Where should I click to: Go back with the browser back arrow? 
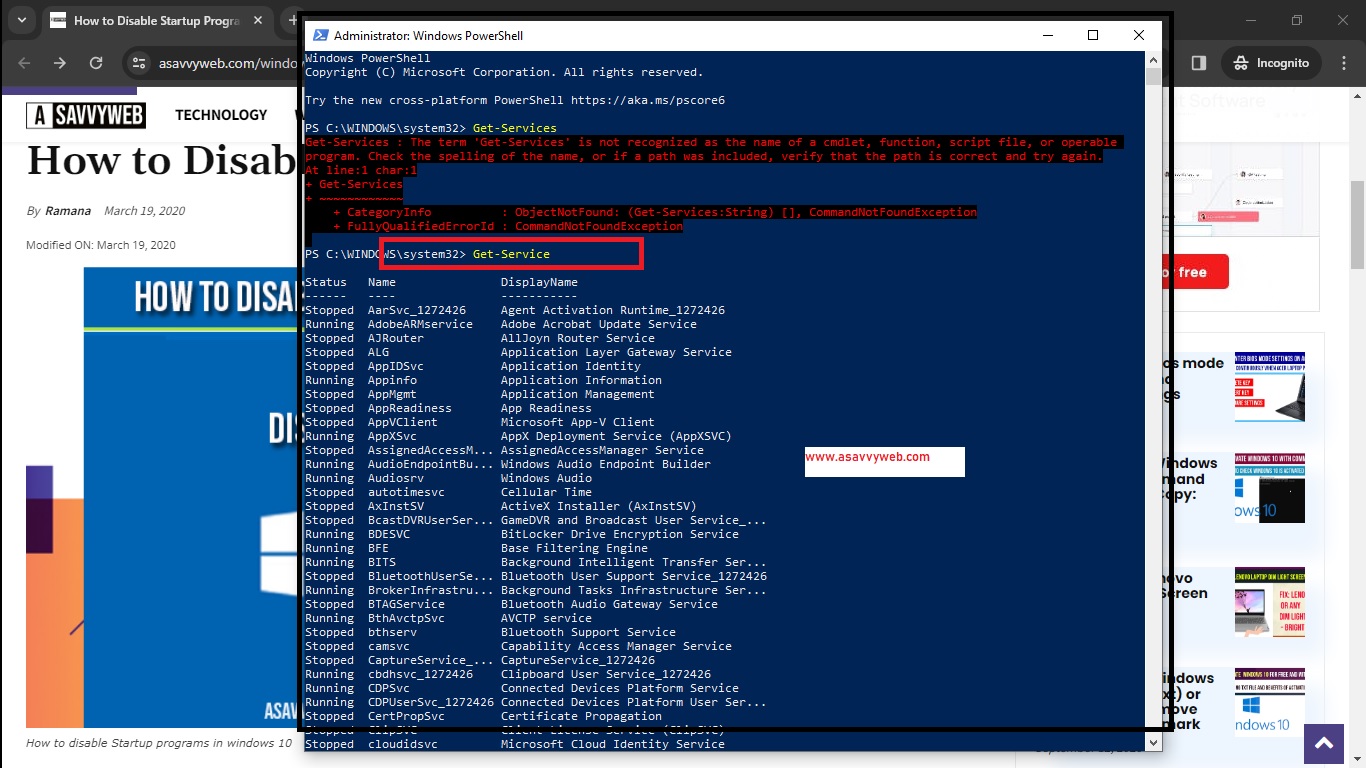(24, 63)
